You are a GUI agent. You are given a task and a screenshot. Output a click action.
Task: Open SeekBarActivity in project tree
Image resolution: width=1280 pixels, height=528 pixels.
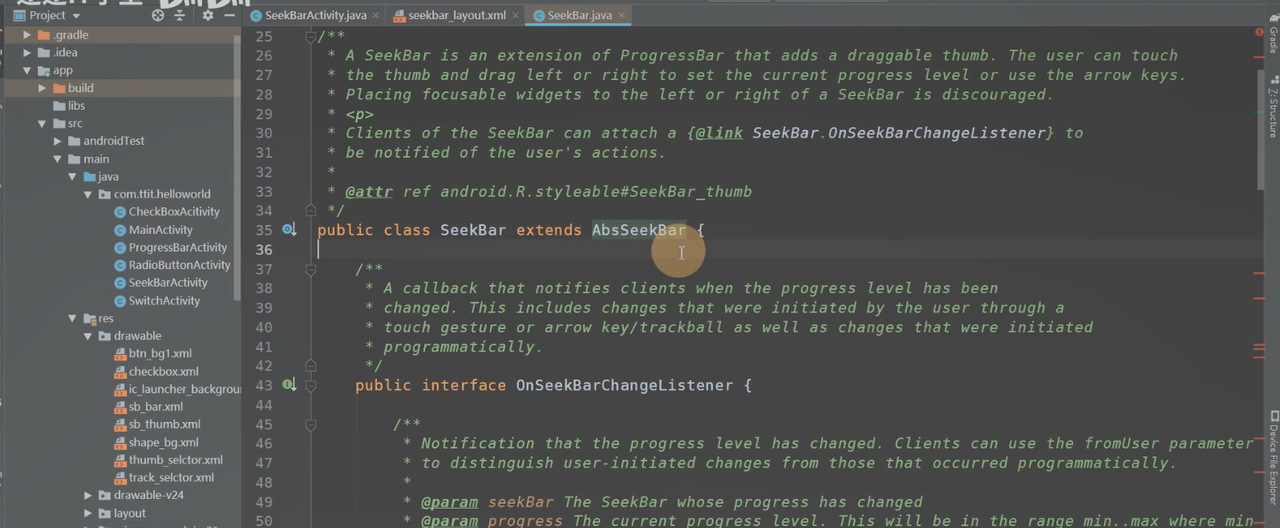[x=168, y=283]
